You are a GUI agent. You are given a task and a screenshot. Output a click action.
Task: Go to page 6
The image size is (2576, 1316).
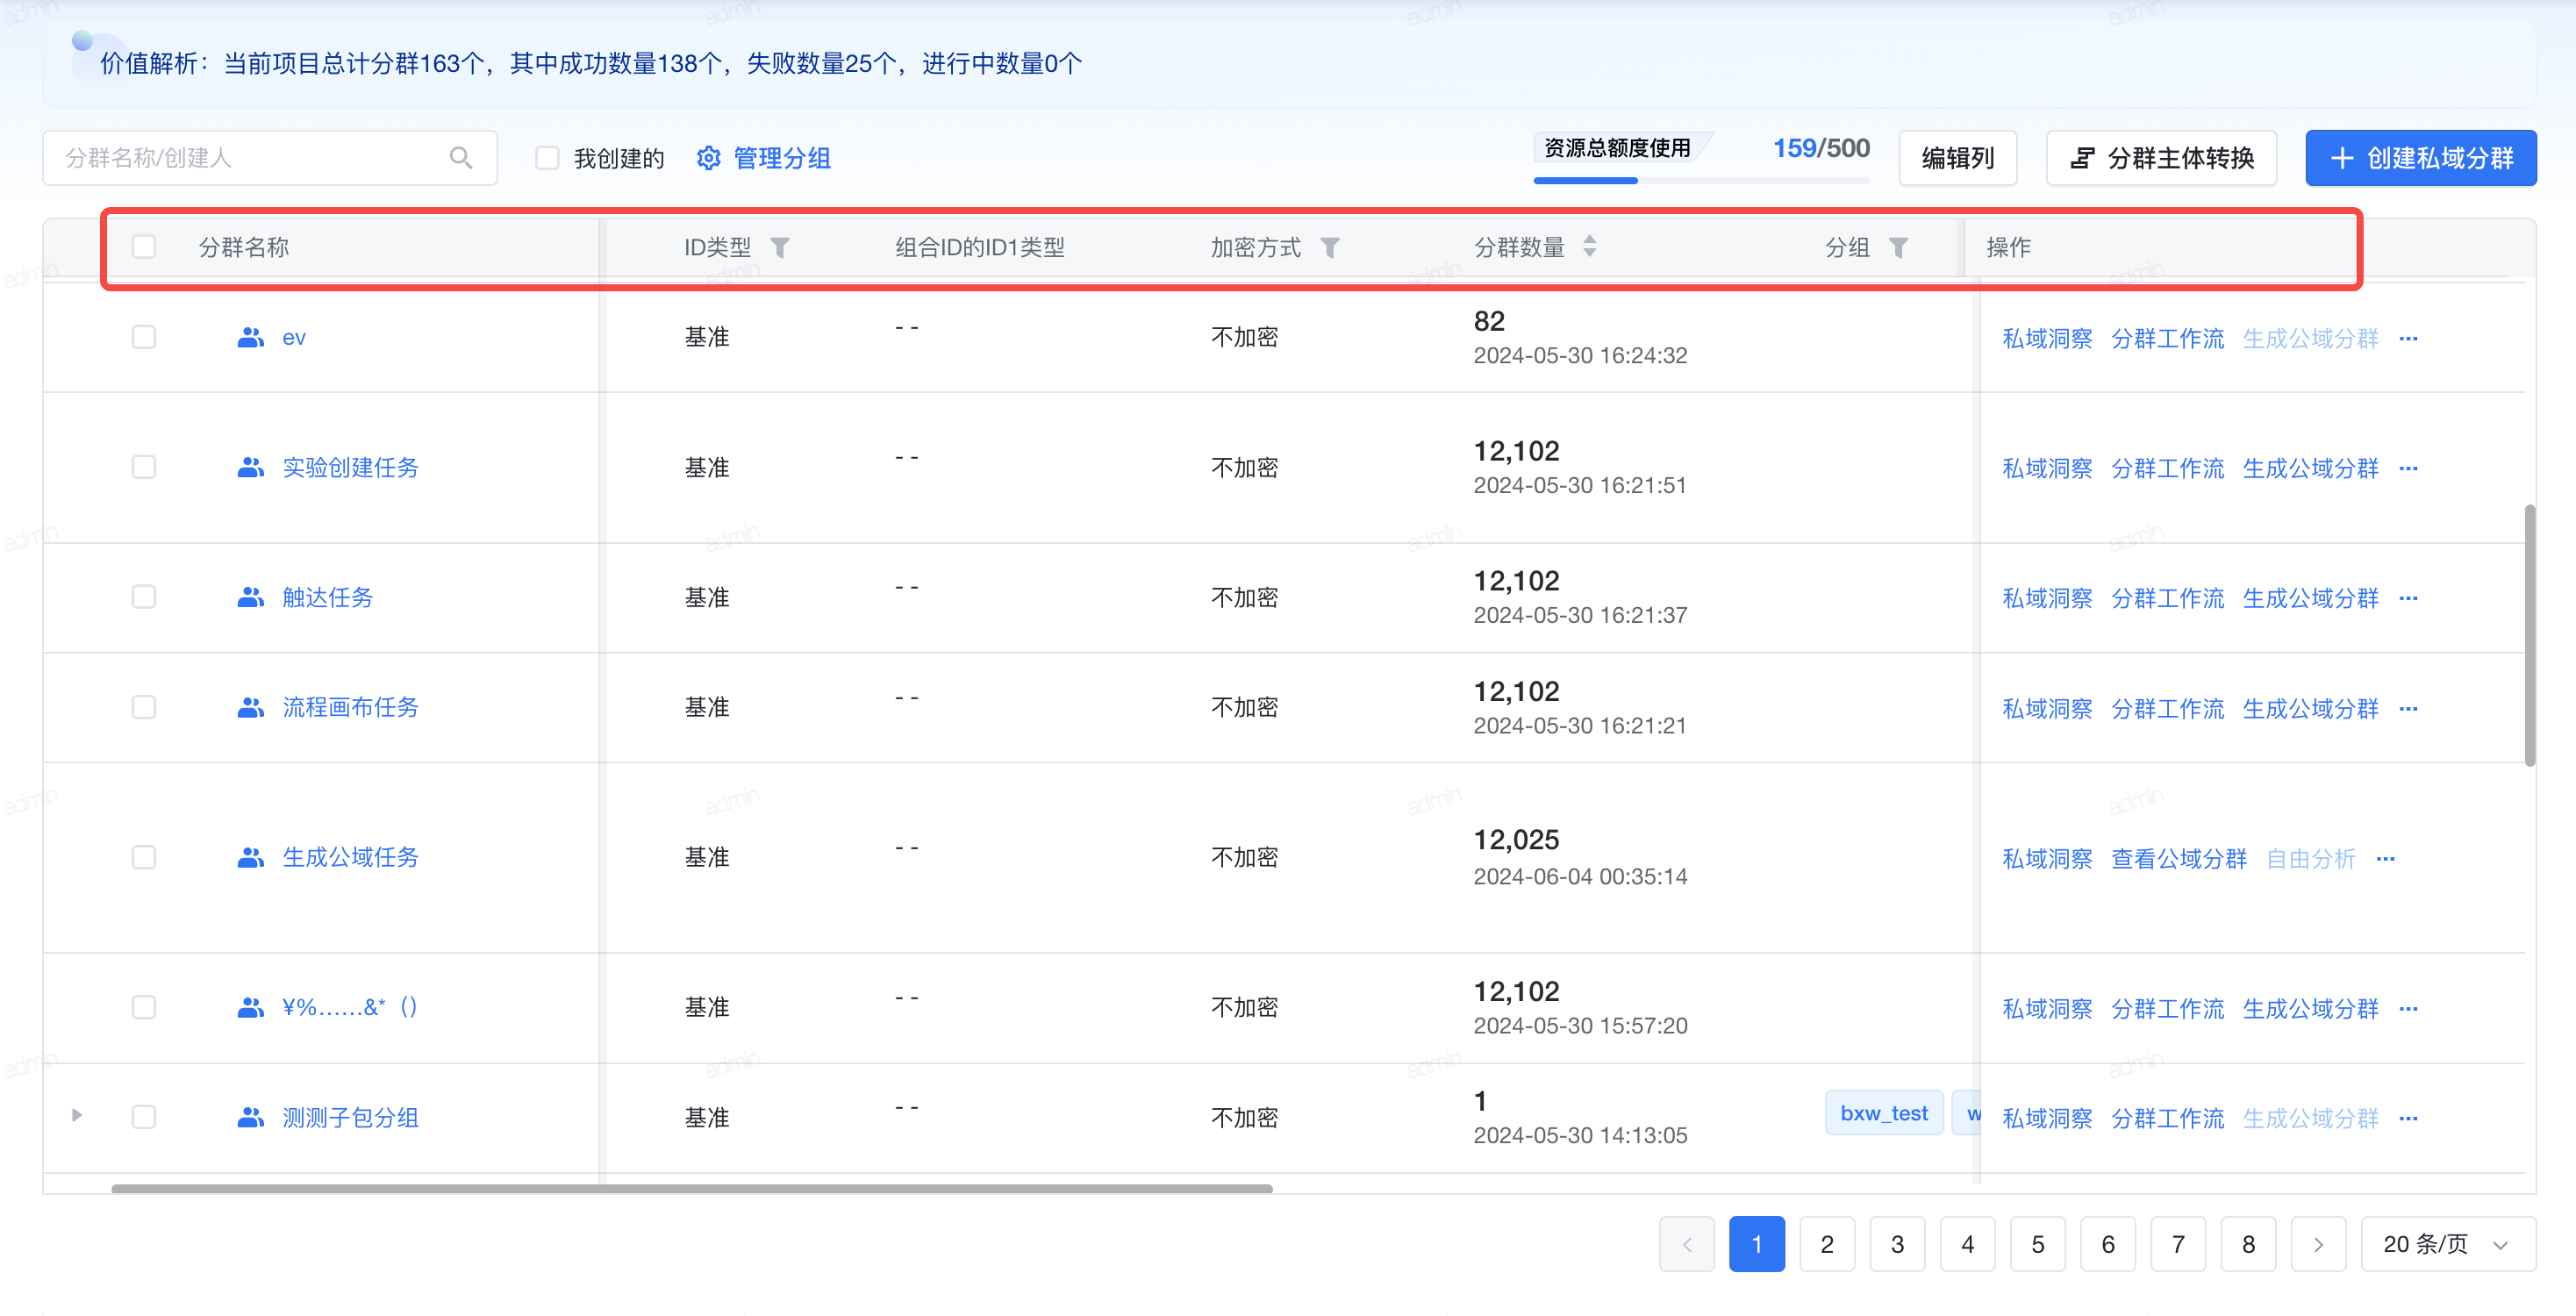pos(2107,1244)
